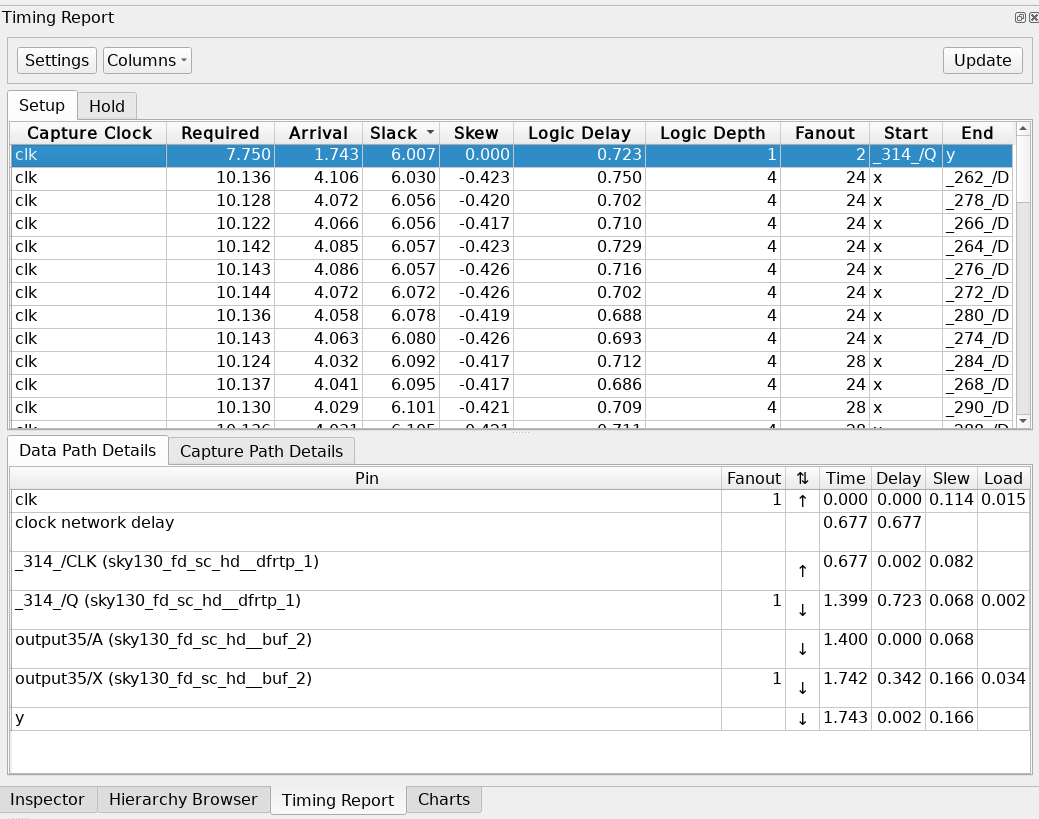Image resolution: width=1039 pixels, height=819 pixels.
Task: Select the y pin row in path details
Action: 520,719
